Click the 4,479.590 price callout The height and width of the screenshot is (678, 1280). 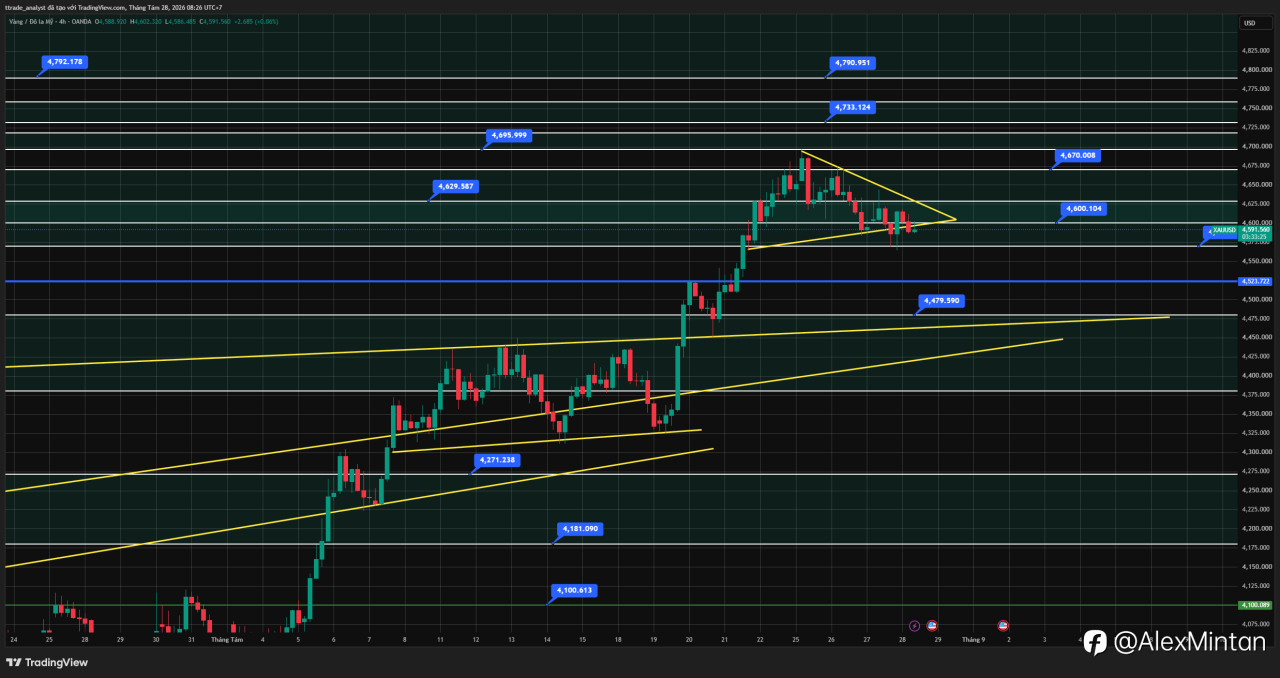942,300
